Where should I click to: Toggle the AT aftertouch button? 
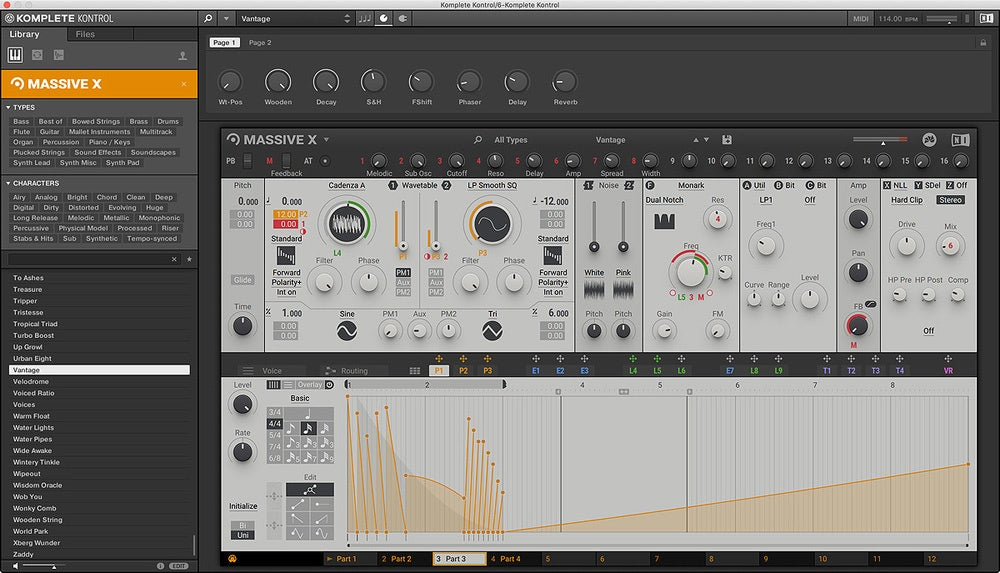(x=325, y=161)
